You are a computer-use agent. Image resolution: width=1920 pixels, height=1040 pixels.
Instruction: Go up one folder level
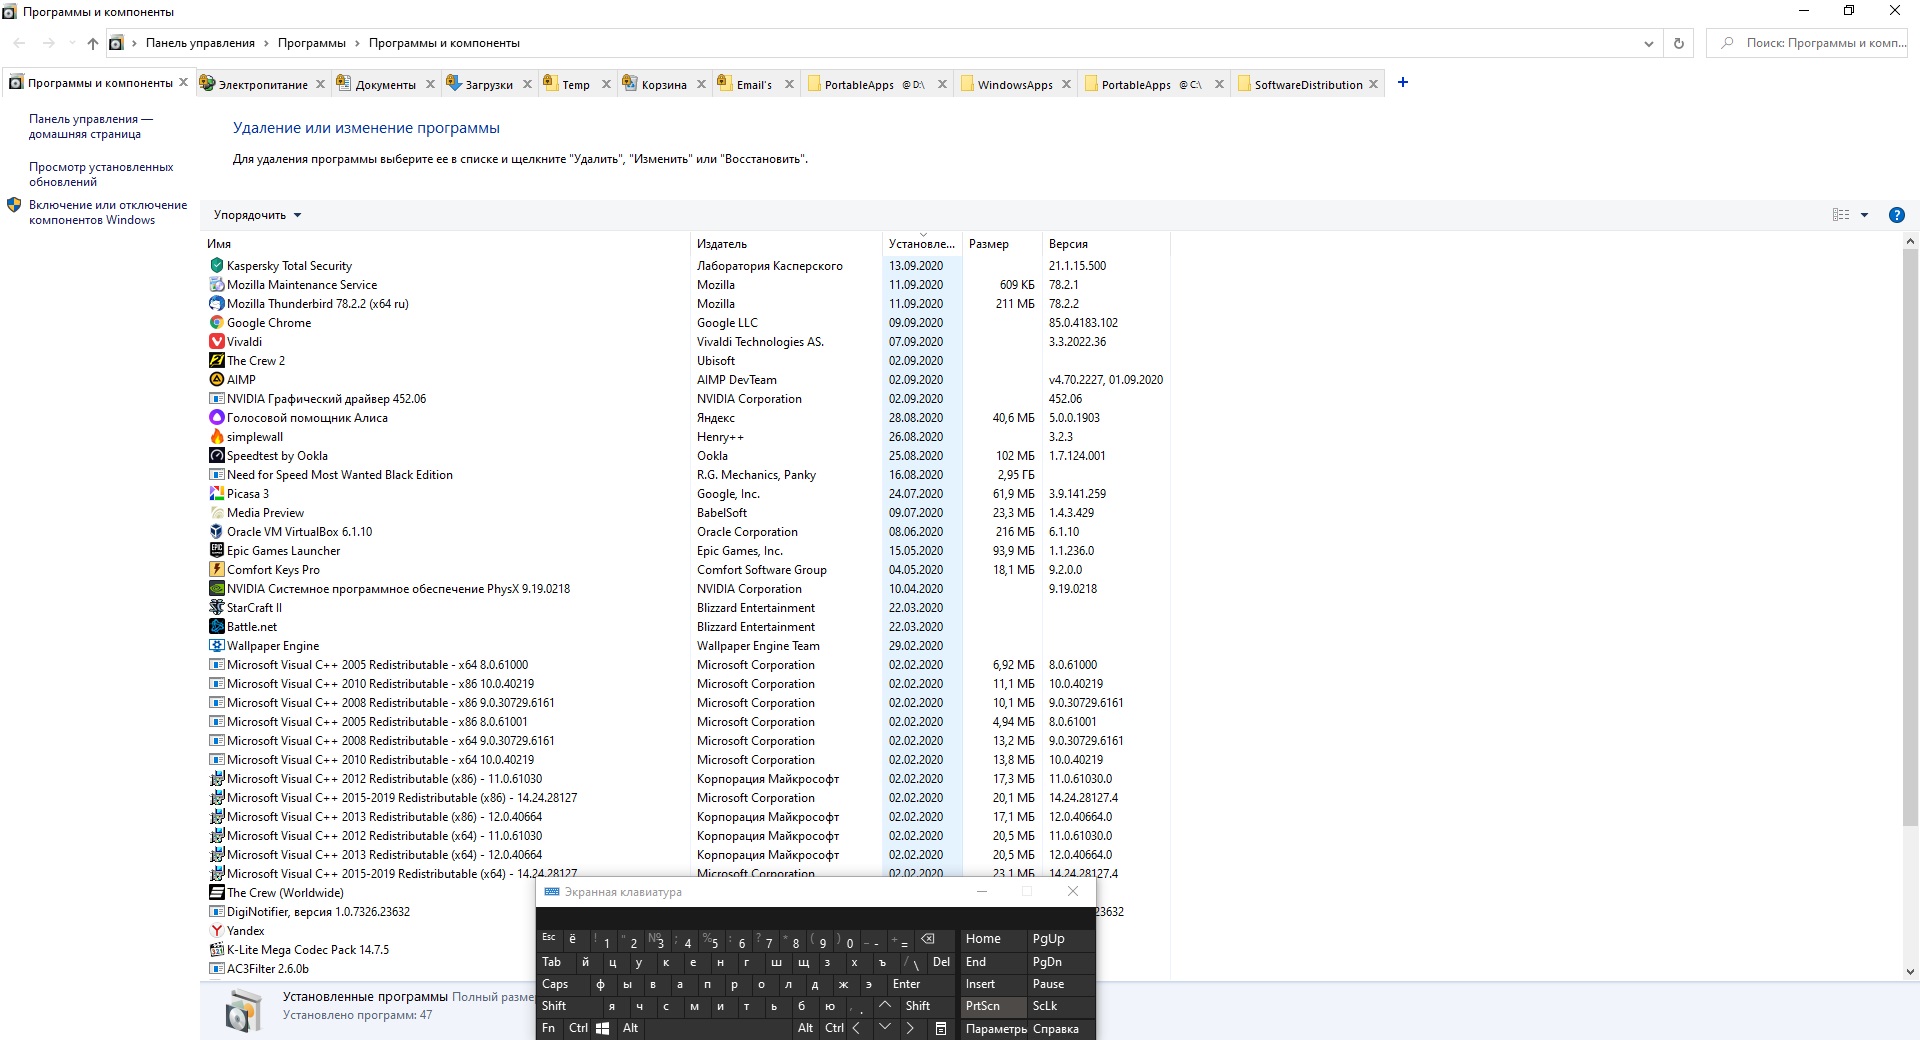coord(92,43)
